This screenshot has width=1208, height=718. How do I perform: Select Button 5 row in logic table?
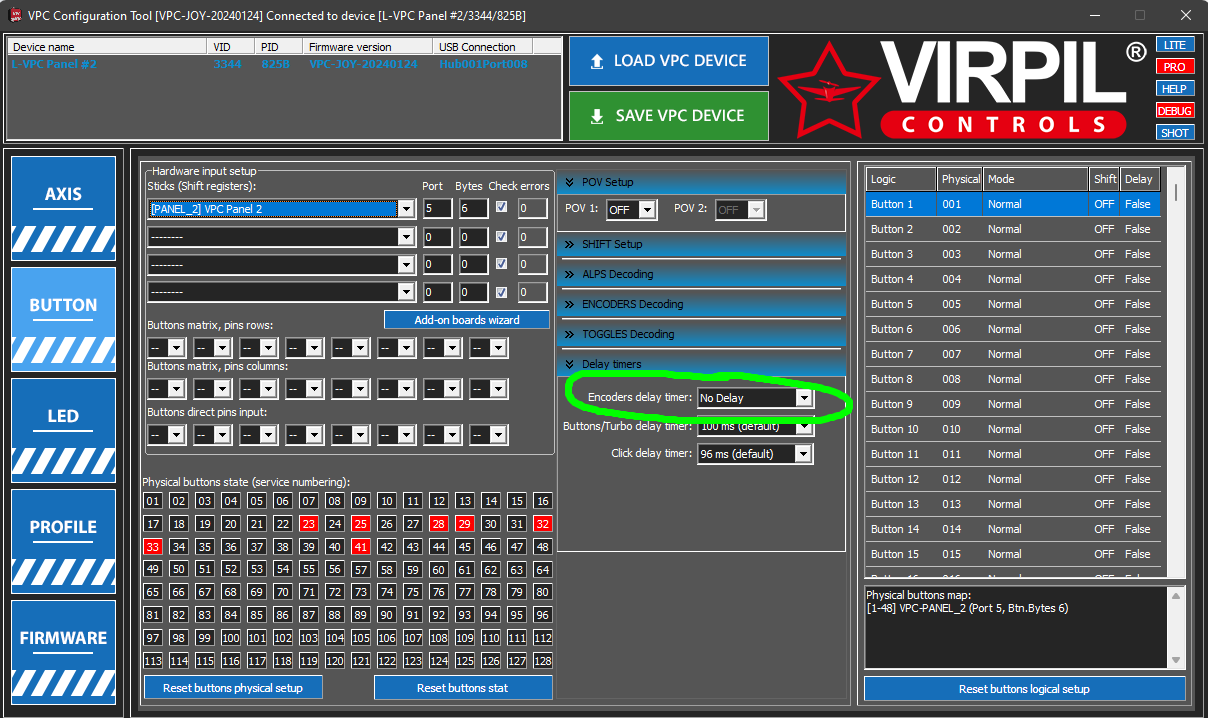pyautogui.click(x=1013, y=304)
